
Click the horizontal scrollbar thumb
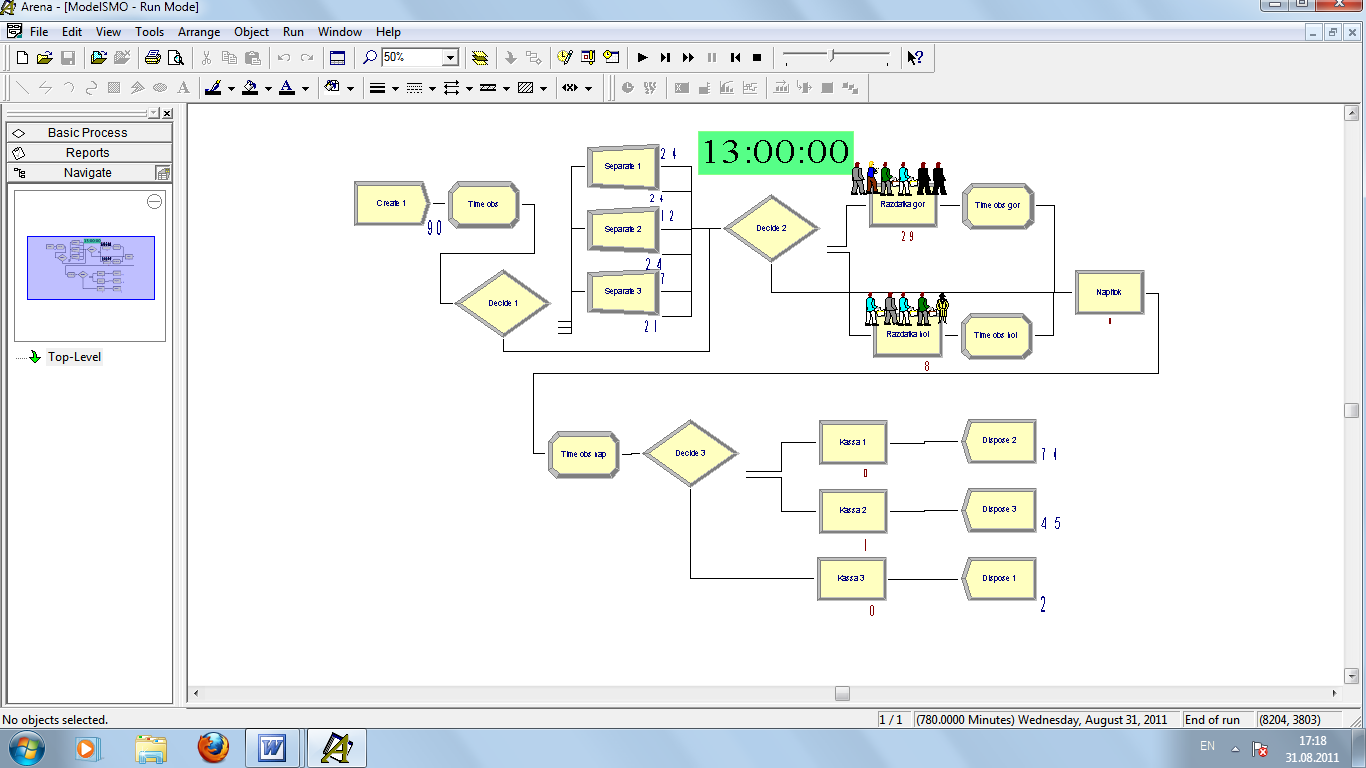pyautogui.click(x=843, y=693)
